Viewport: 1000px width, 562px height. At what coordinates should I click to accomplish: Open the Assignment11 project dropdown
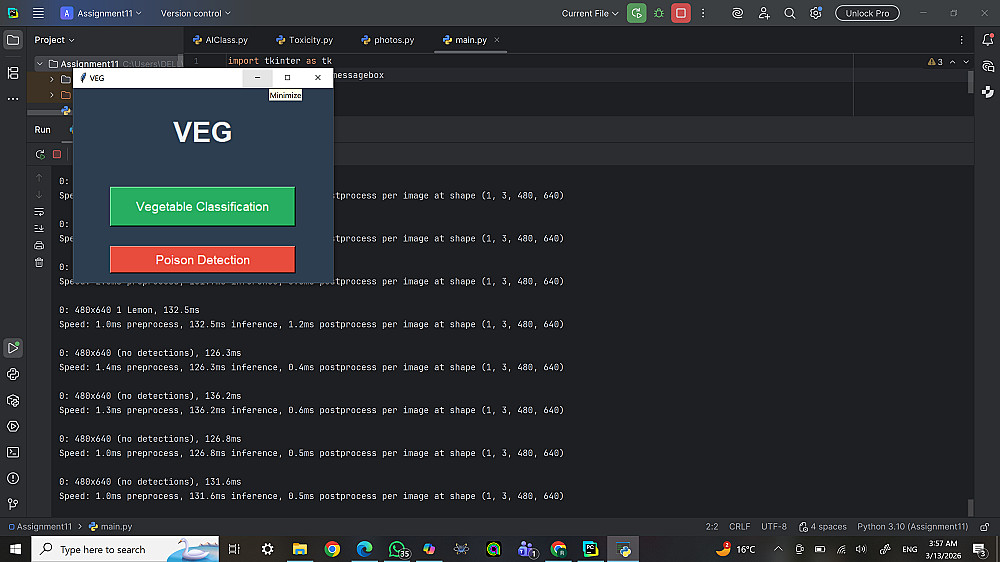(x=101, y=13)
